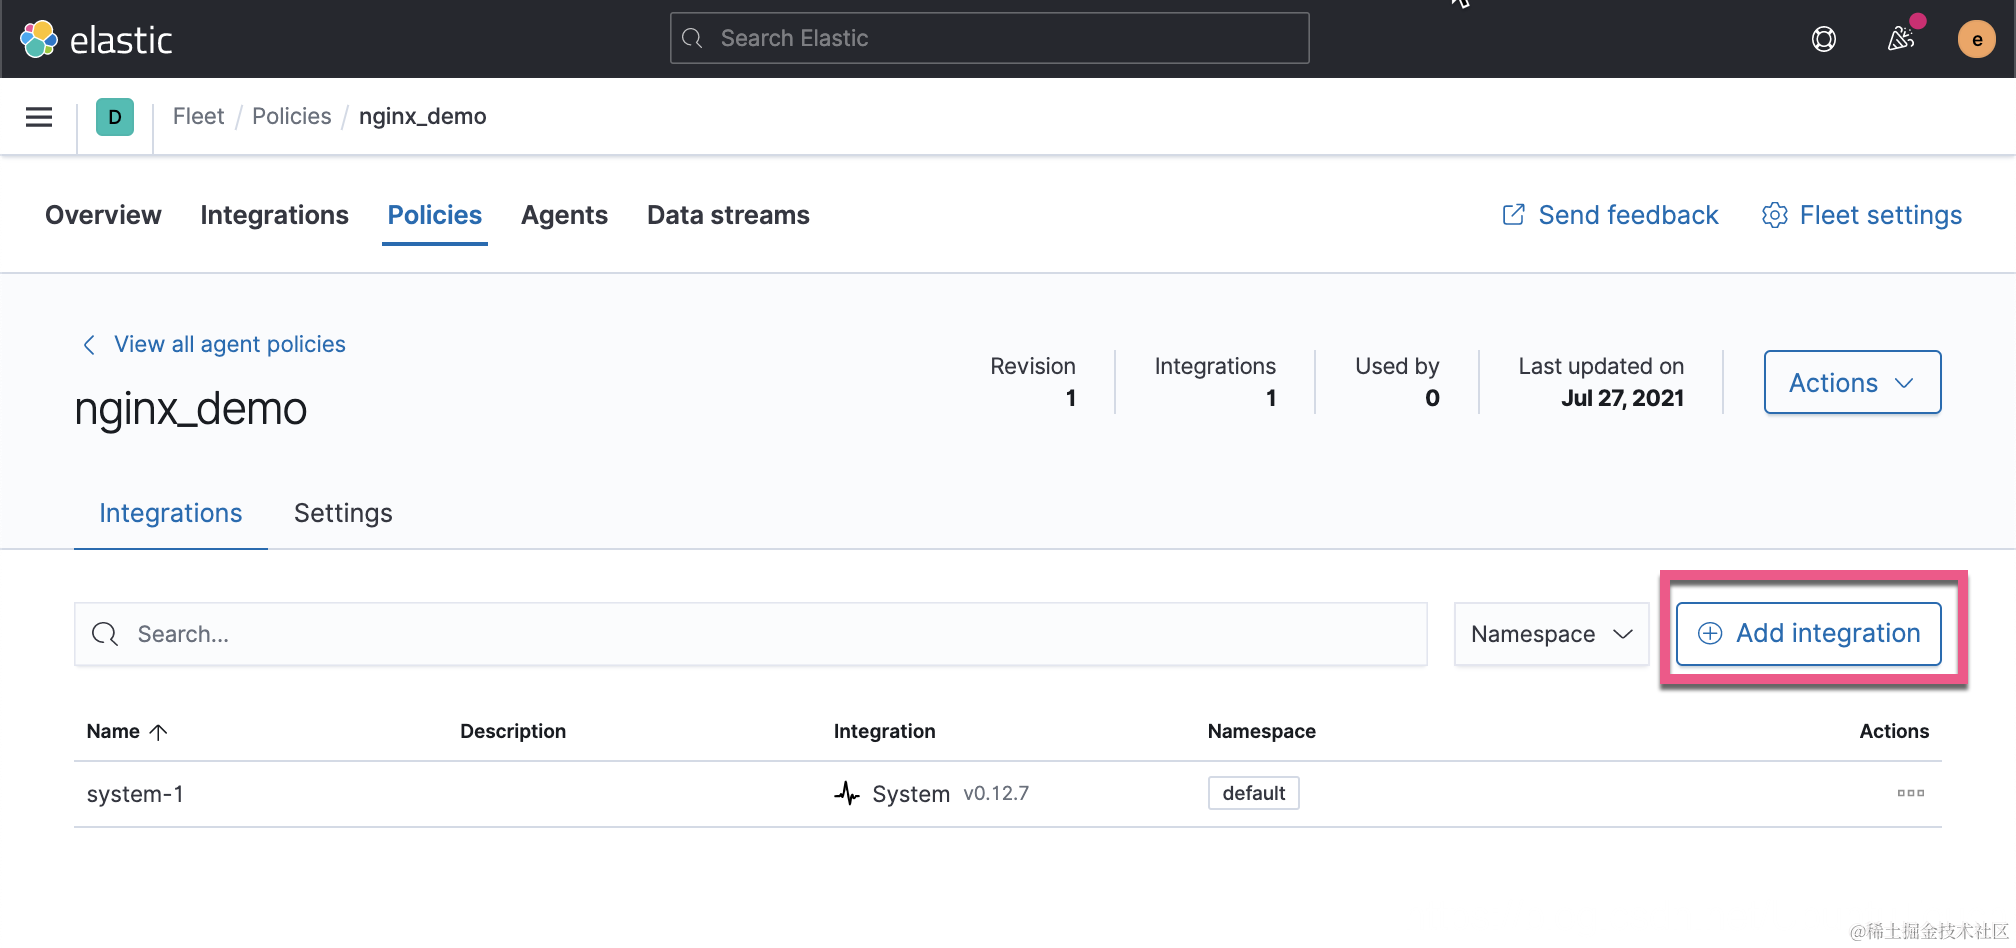Click the Namespace column header
2016x948 pixels.
click(1262, 731)
